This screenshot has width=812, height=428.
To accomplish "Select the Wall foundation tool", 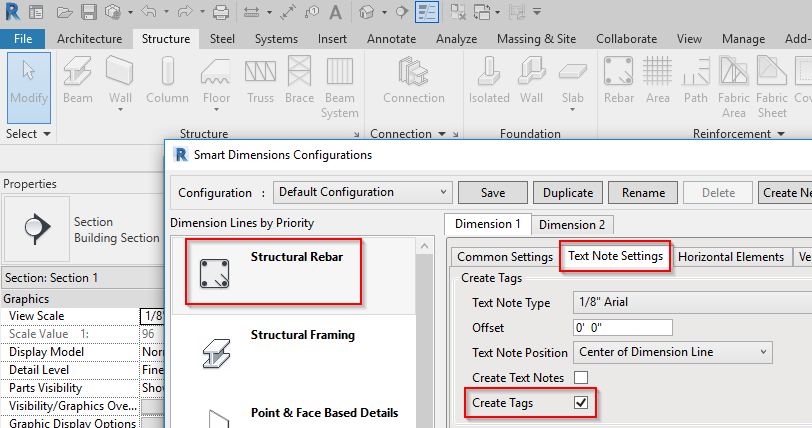I will tap(531, 80).
